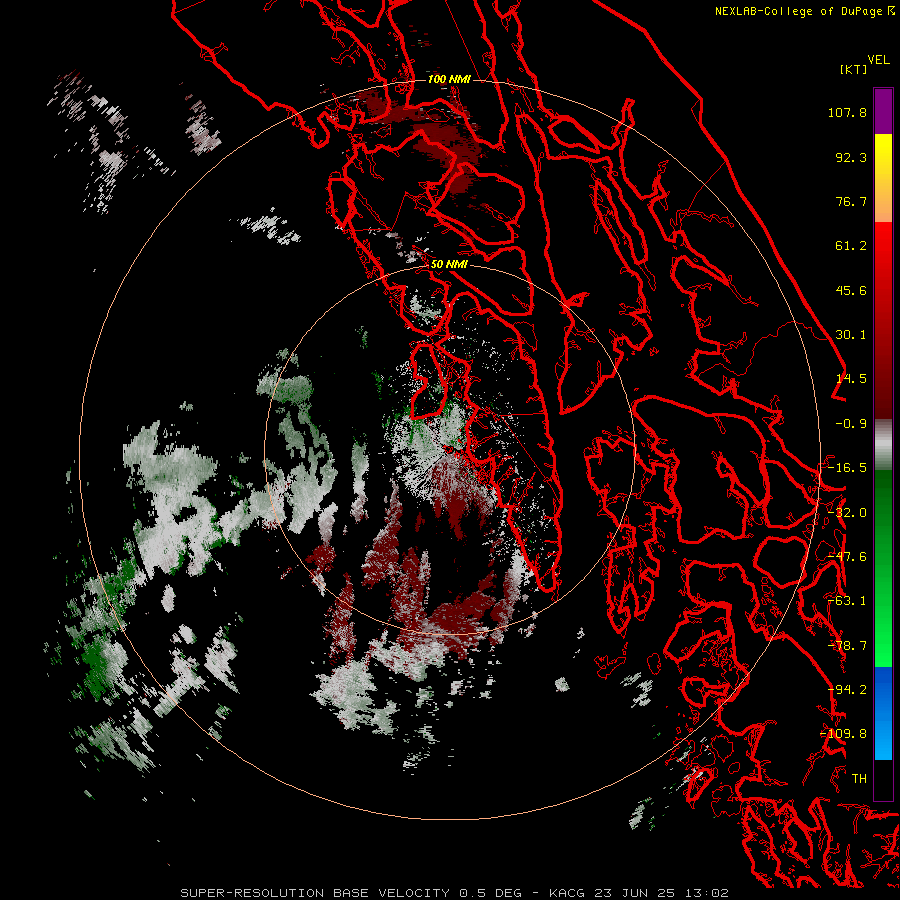The width and height of the screenshot is (900, 900).
Task: Click the -0.9 scale value
Action: click(x=851, y=424)
